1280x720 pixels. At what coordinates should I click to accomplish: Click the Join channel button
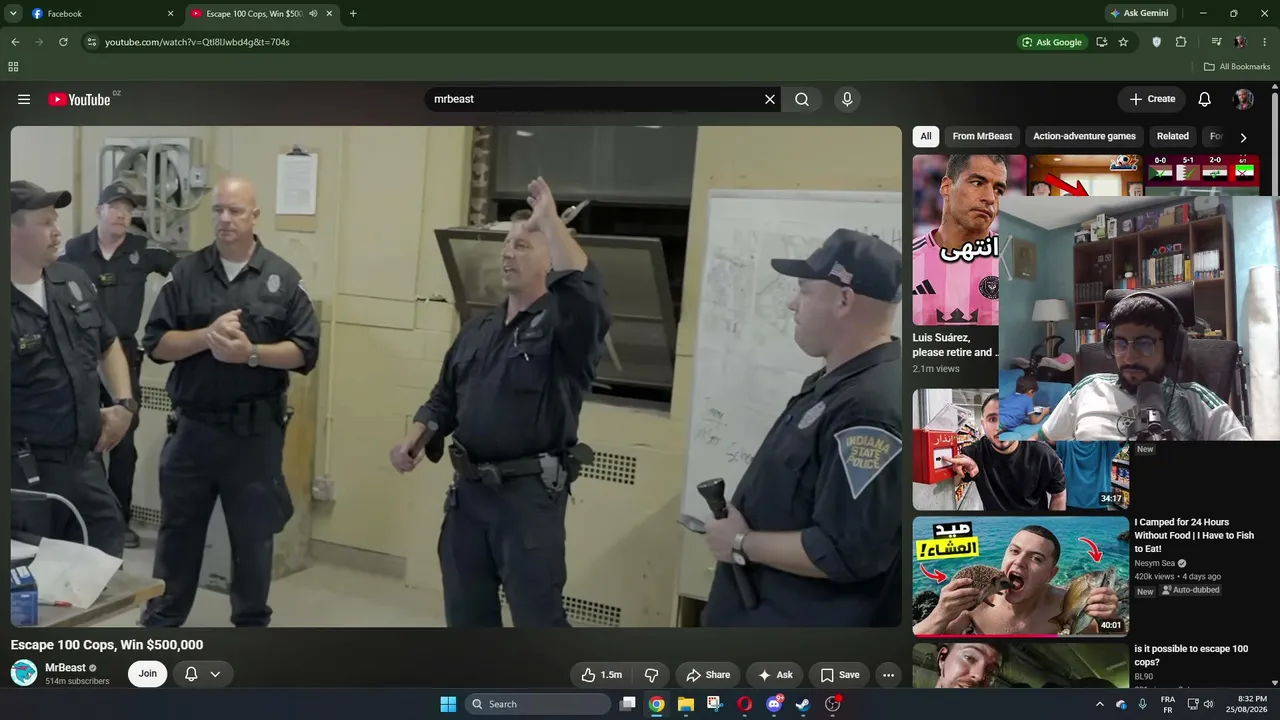148,674
